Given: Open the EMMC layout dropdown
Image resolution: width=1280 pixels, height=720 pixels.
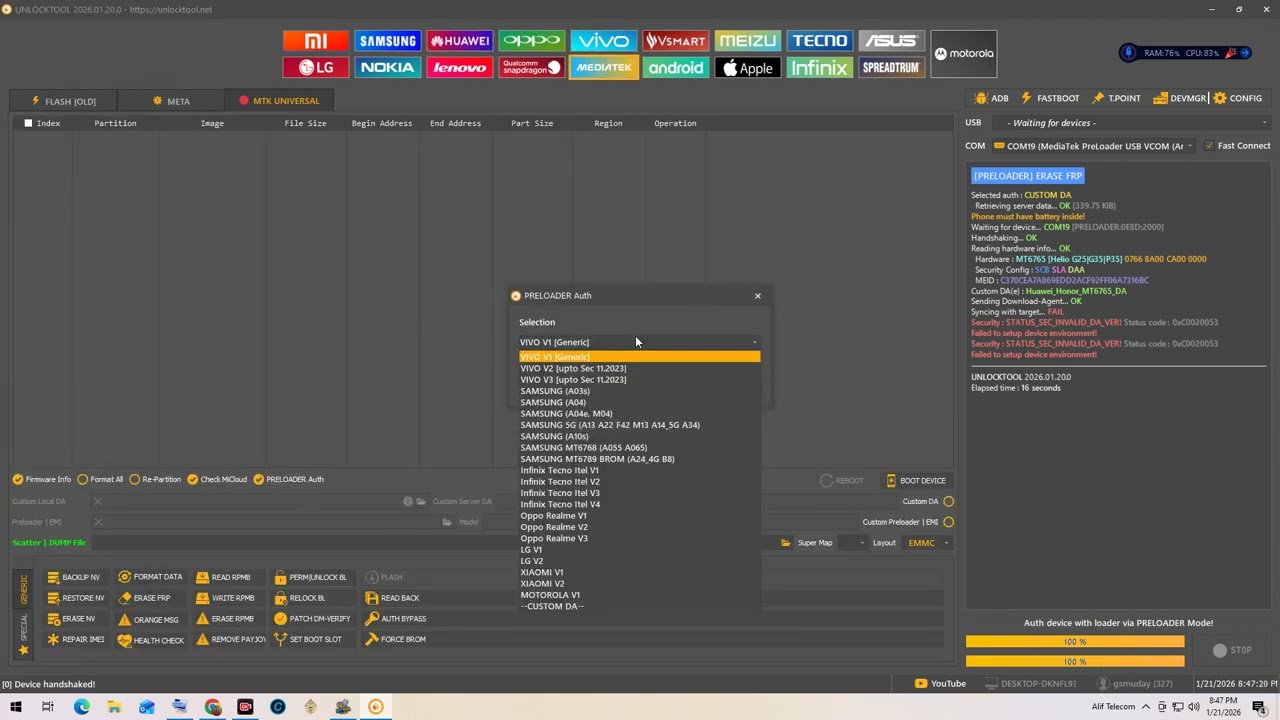Looking at the screenshot, I should coord(928,543).
